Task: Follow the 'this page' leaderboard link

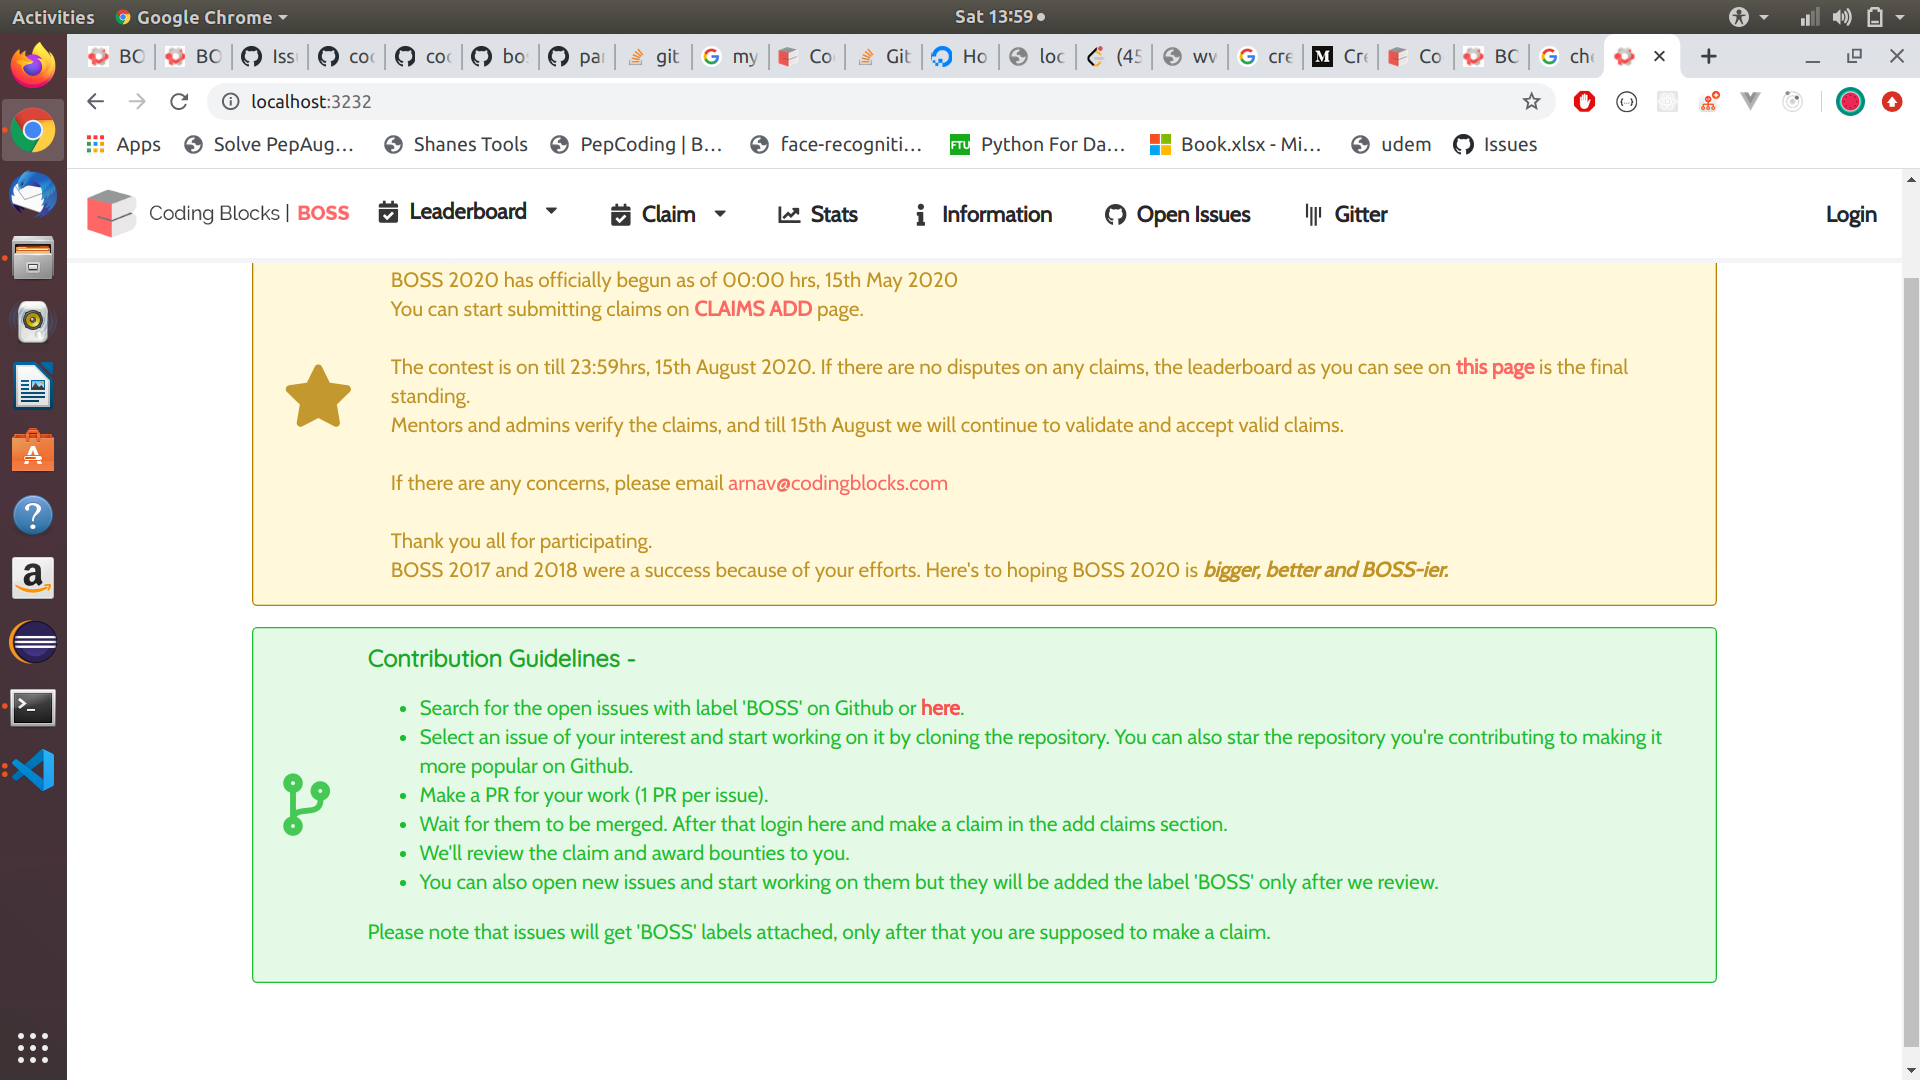Action: (1494, 367)
